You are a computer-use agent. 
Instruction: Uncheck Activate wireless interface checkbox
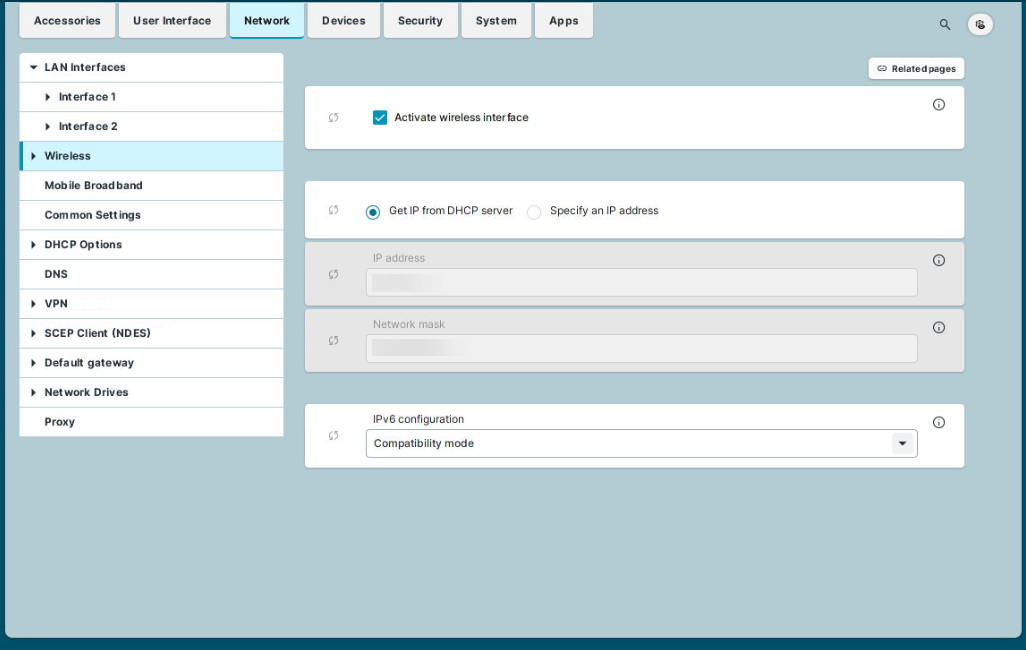(380, 118)
